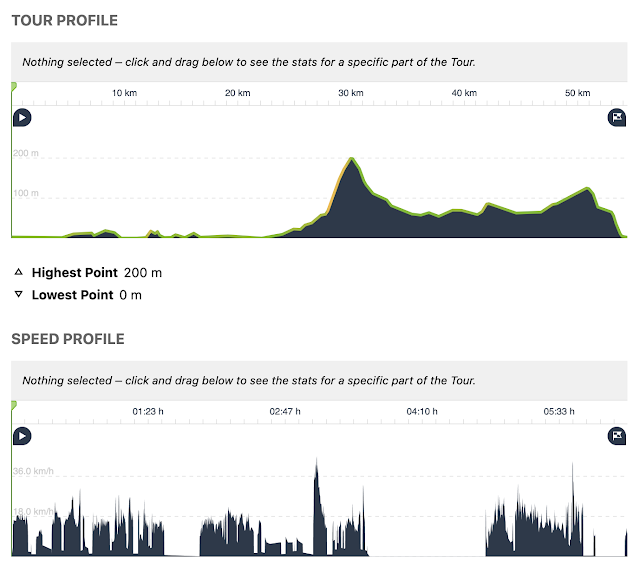Click the finish flag icon on the speed profile
The height and width of the screenshot is (572, 640).
point(617,436)
